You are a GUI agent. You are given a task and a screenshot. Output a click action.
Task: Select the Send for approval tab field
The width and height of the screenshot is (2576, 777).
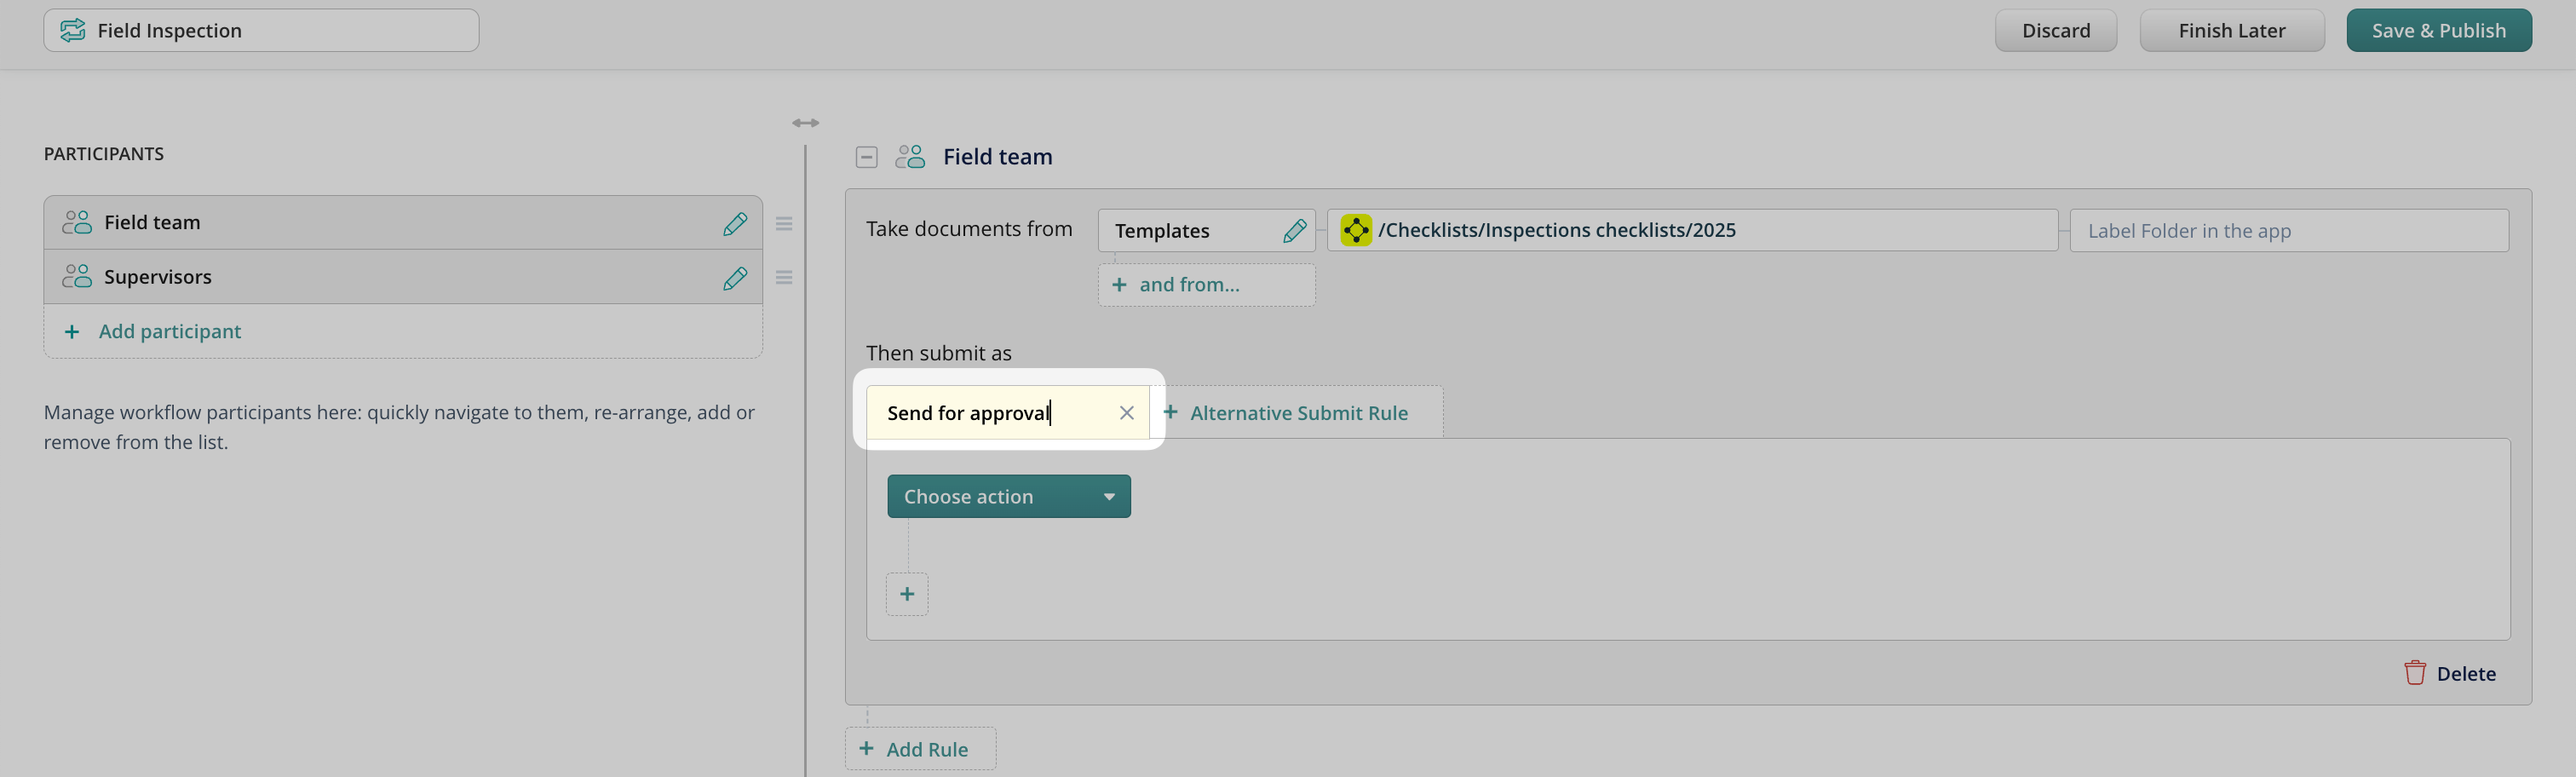[x=990, y=413]
